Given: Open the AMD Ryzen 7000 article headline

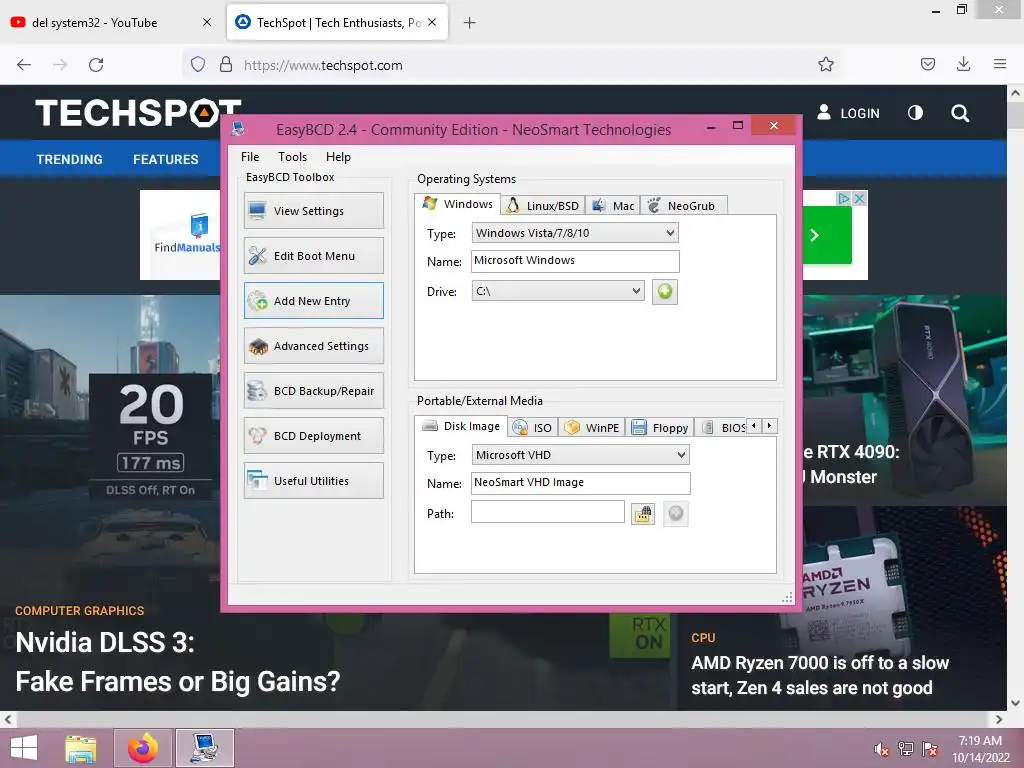Looking at the screenshot, I should pos(820,675).
